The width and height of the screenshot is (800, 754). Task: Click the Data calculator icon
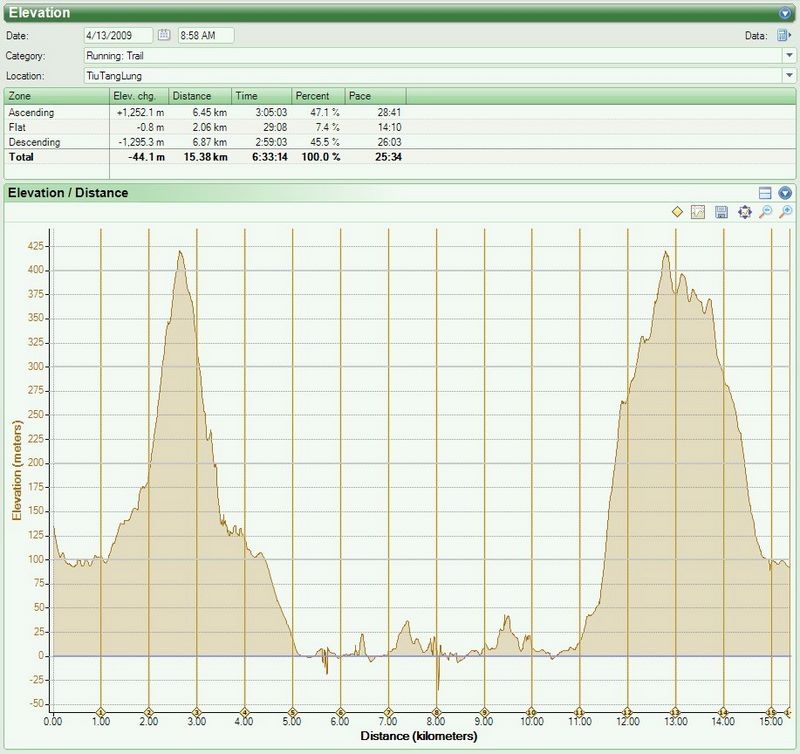tap(784, 35)
